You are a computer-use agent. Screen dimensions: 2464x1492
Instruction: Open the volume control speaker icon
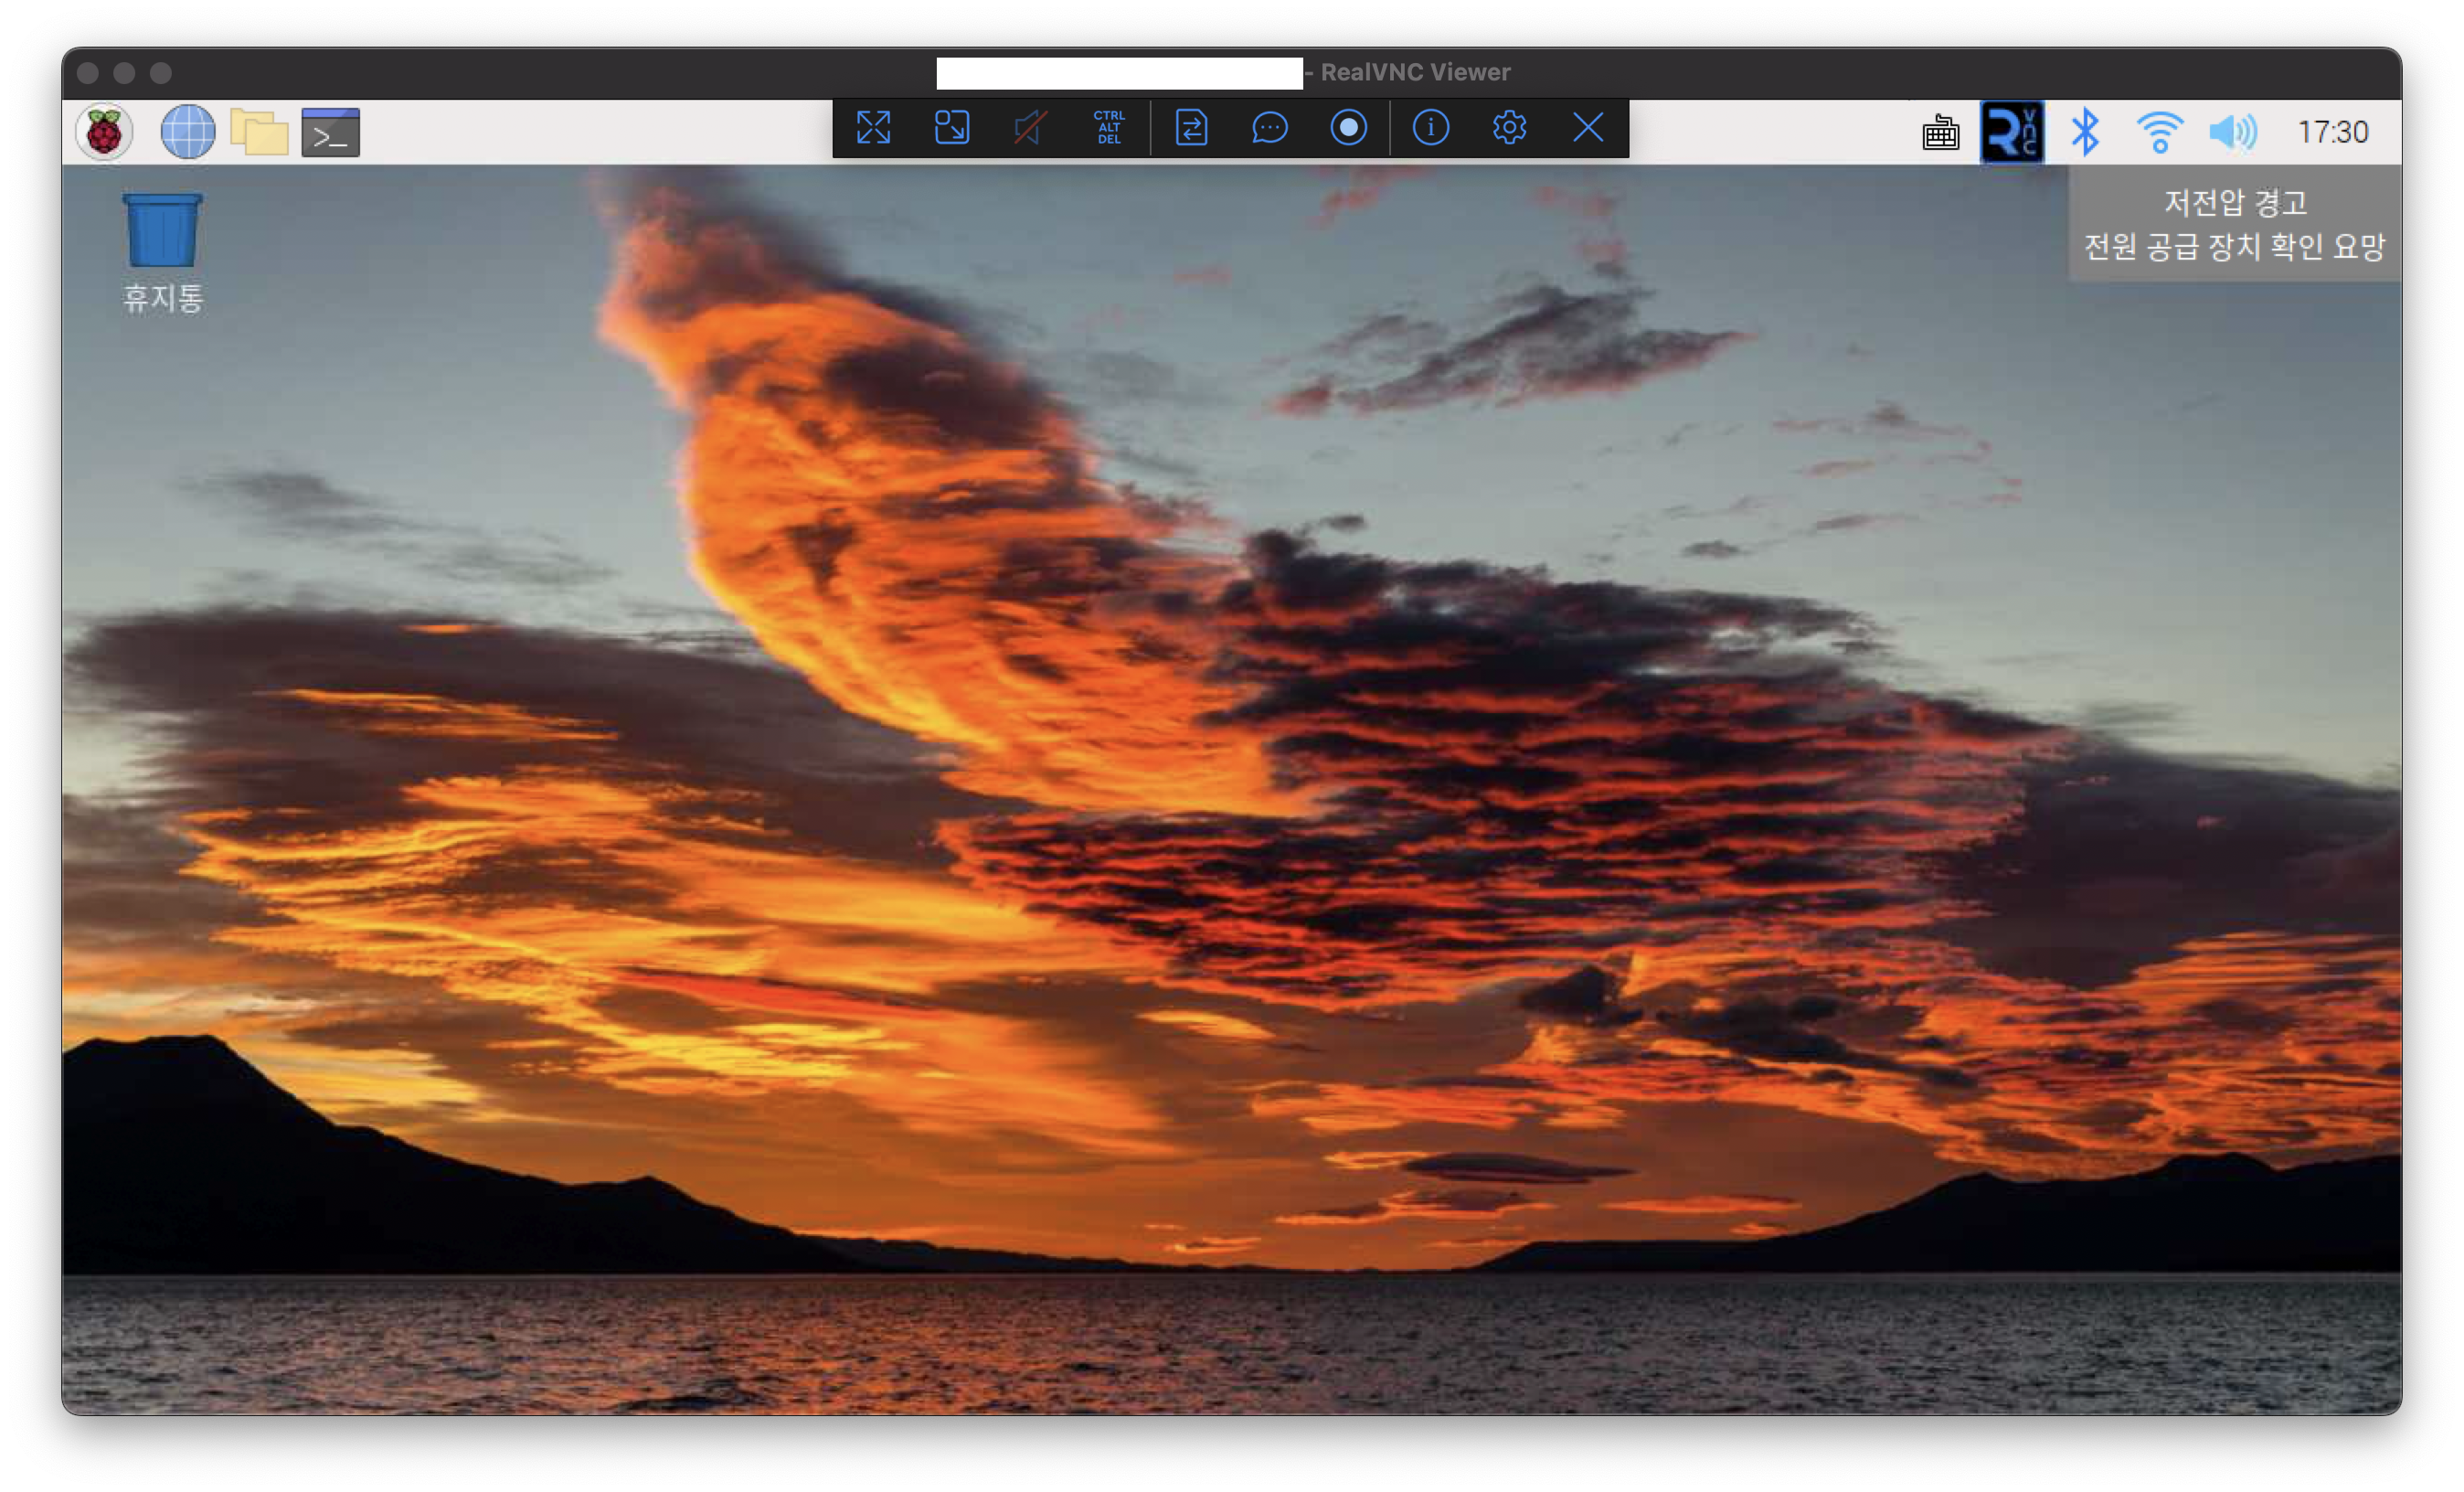[x=2233, y=132]
